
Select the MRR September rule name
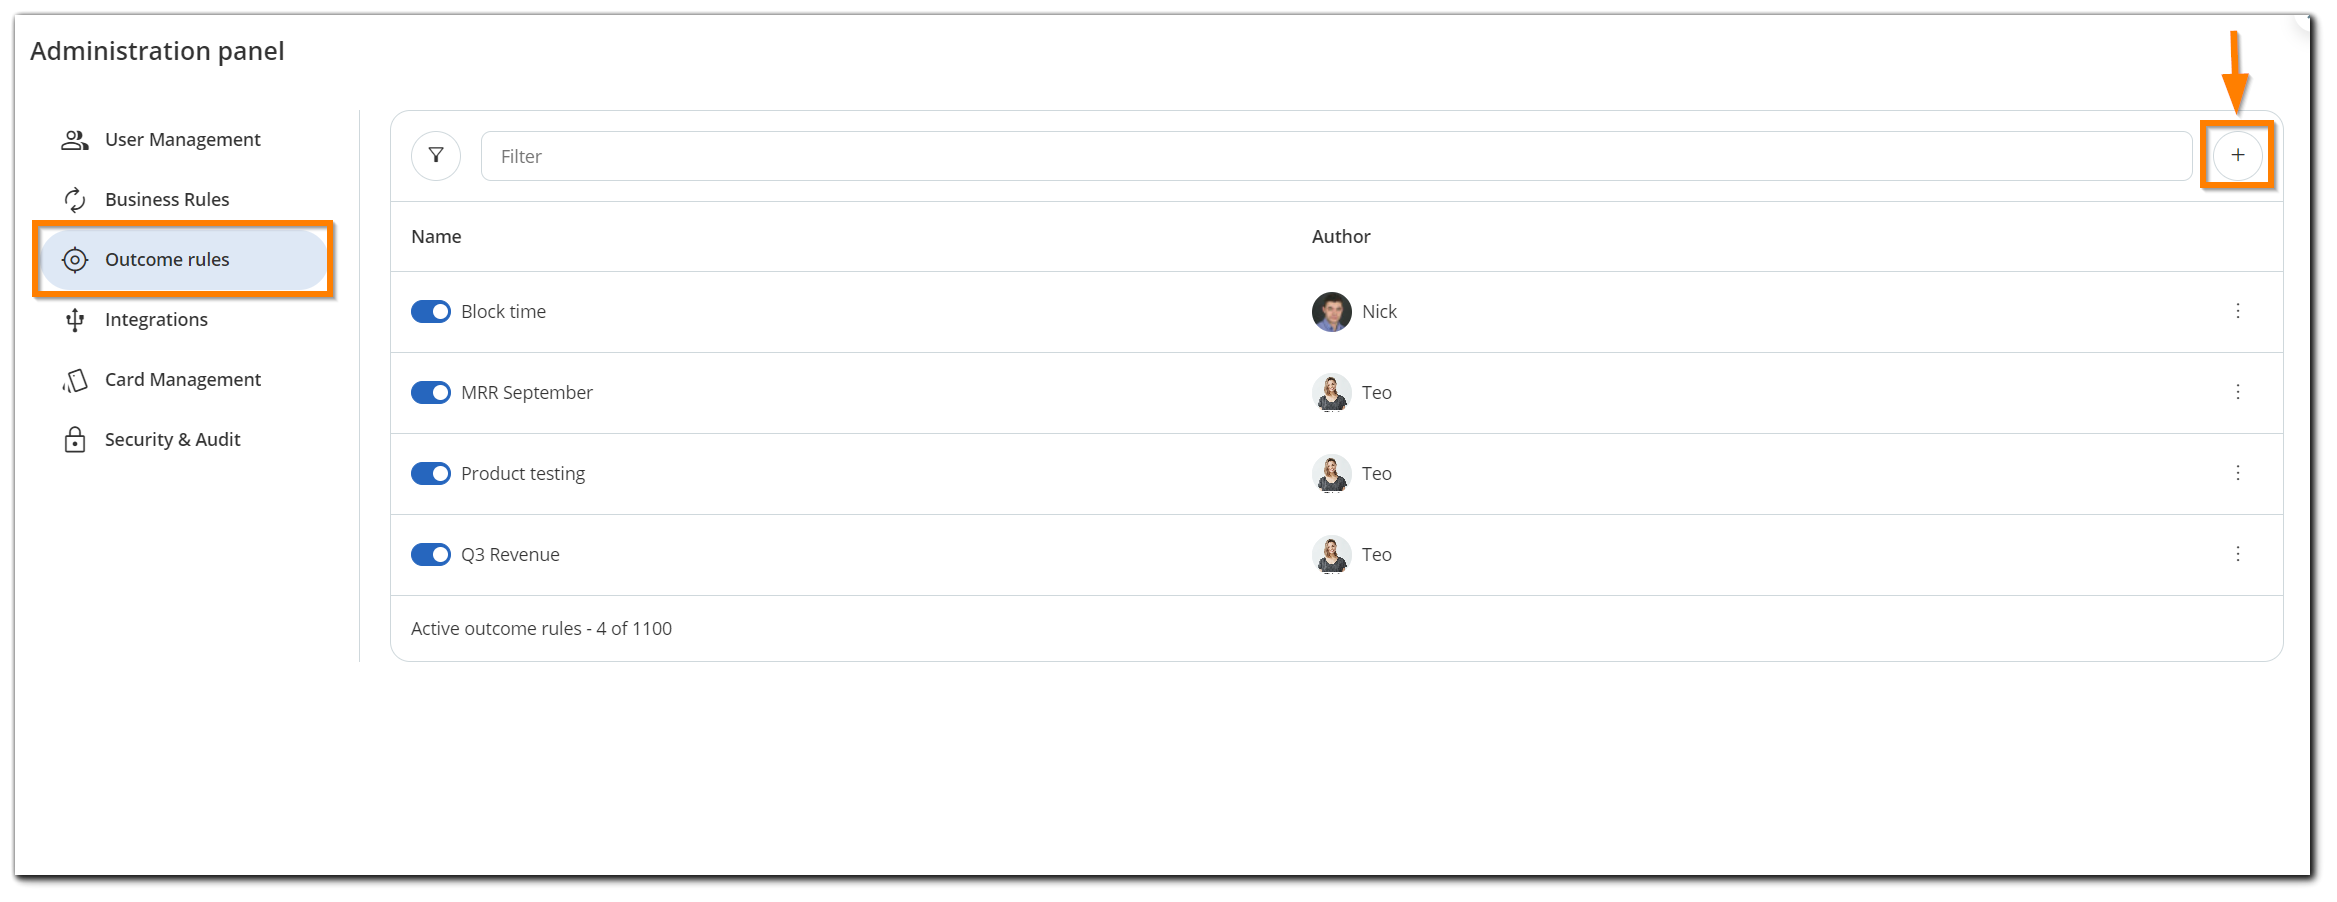point(527,392)
